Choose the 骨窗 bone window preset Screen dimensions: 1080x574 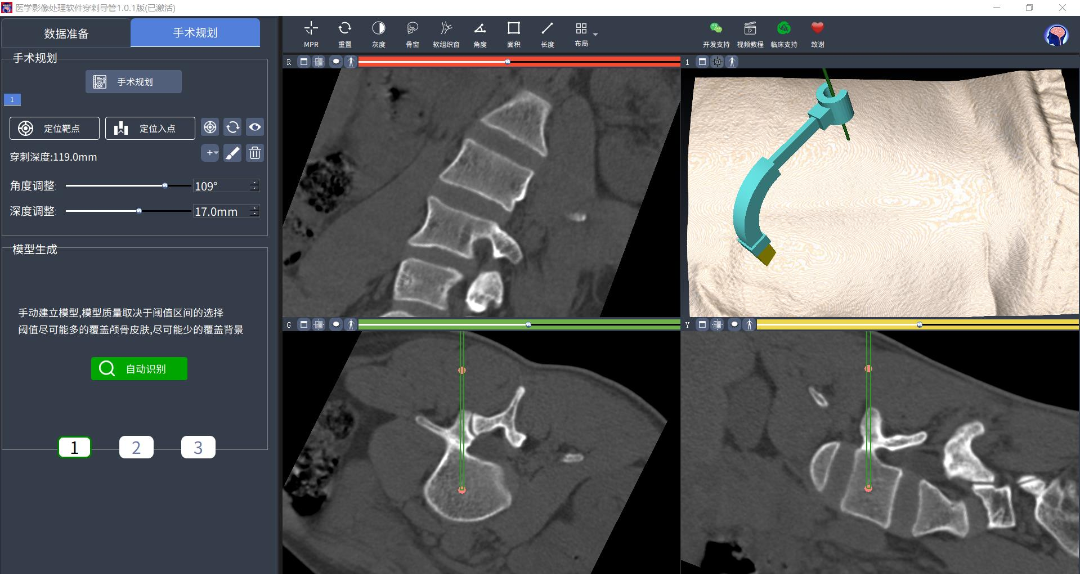click(412, 29)
